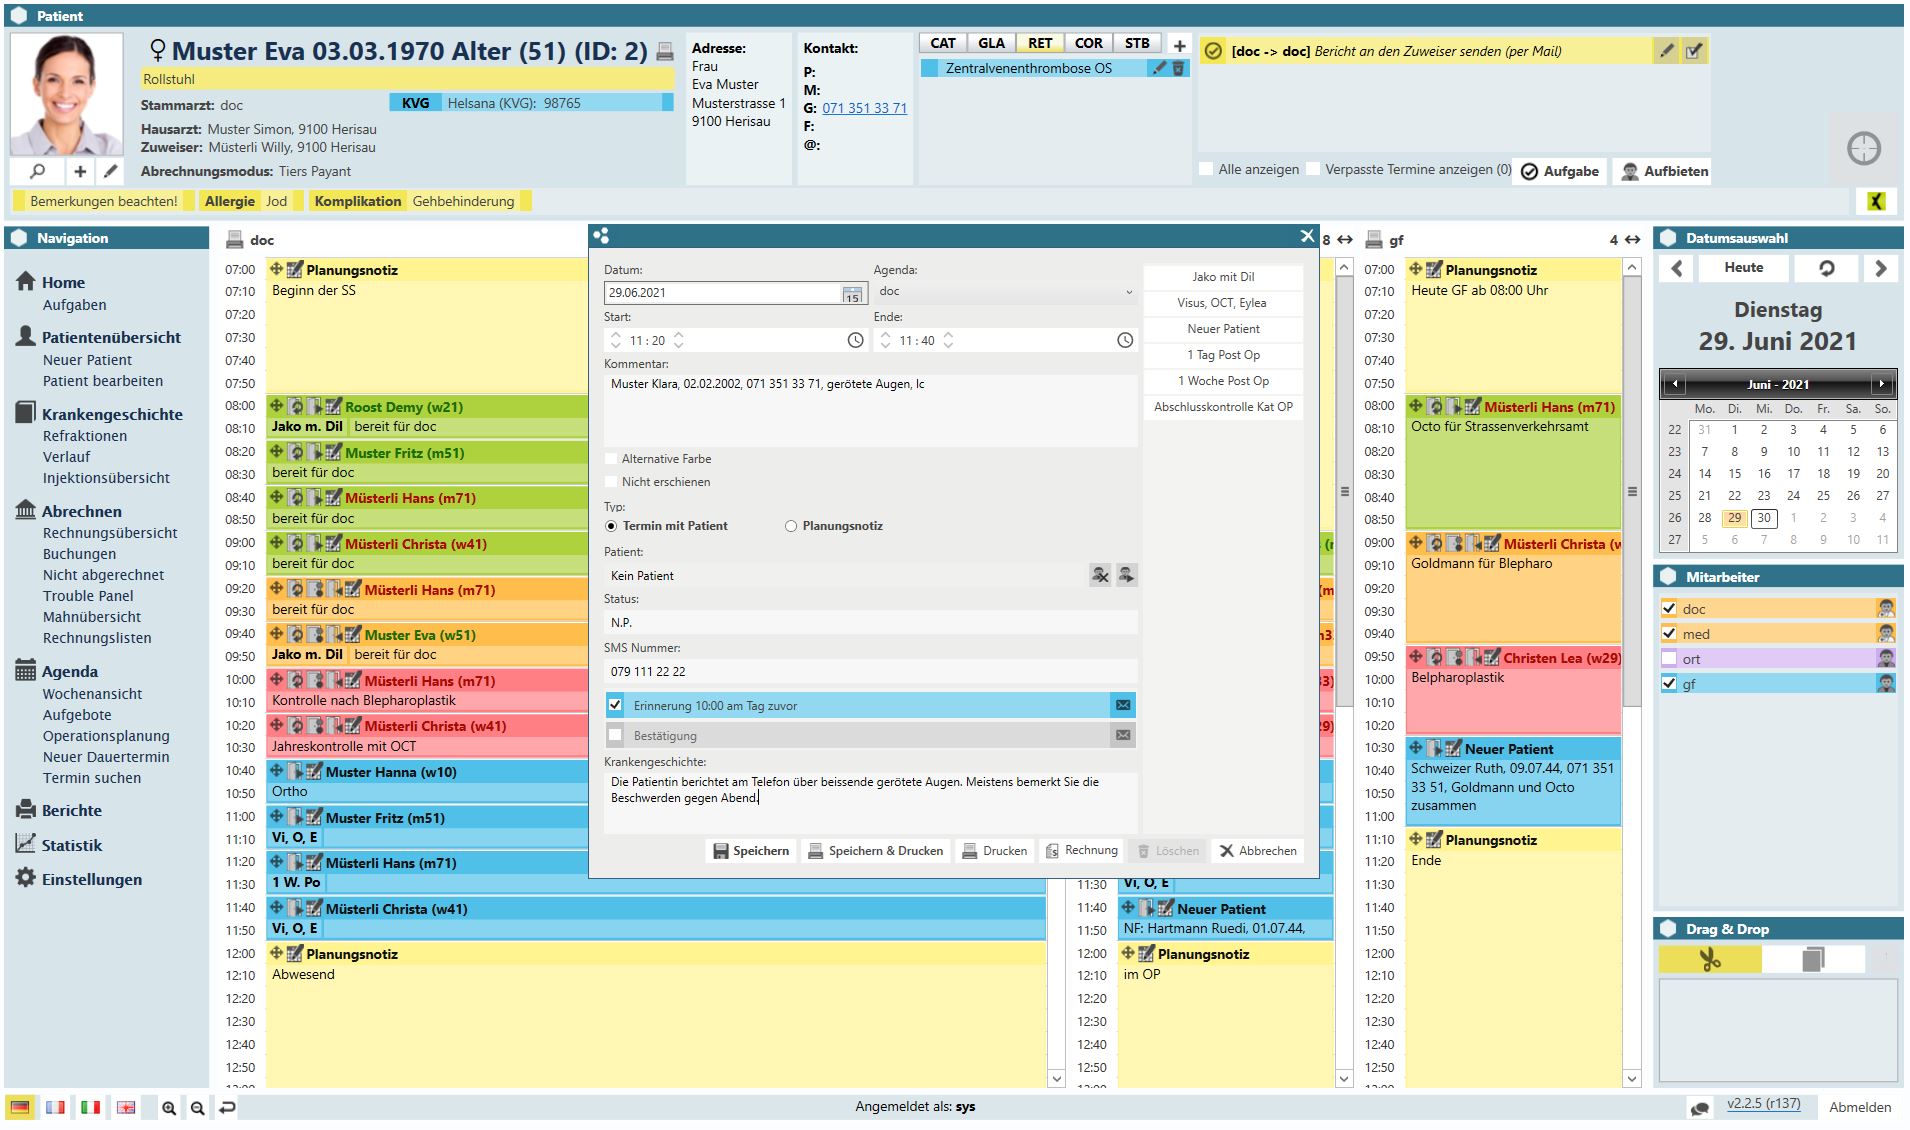Click the envelope icon on Erinnerung row
Viewport: 1910px width, 1130px height.
pos(1123,706)
